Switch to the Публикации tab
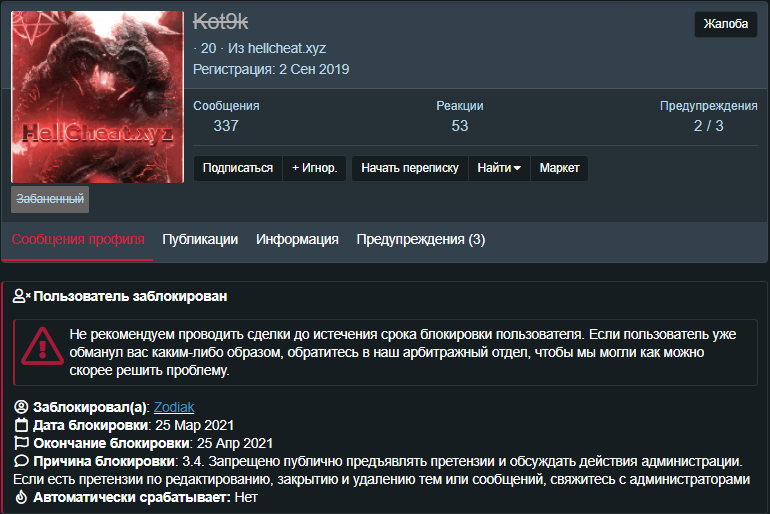This screenshot has width=770, height=514. pos(200,240)
